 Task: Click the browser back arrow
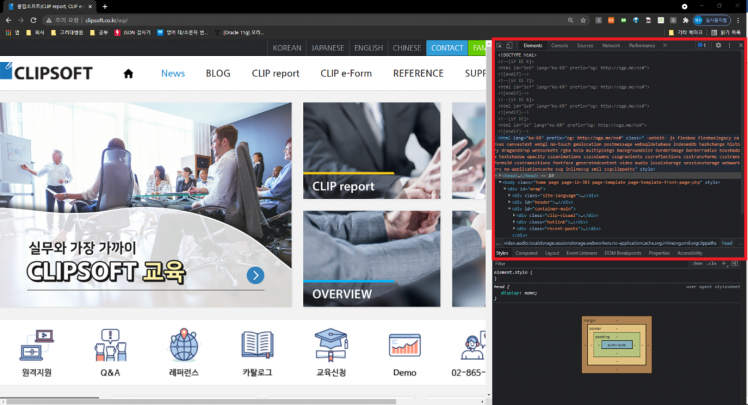(8, 20)
